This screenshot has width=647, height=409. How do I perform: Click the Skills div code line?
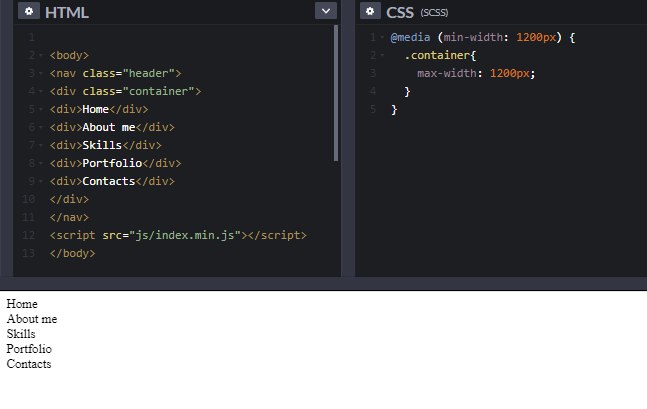pos(105,145)
